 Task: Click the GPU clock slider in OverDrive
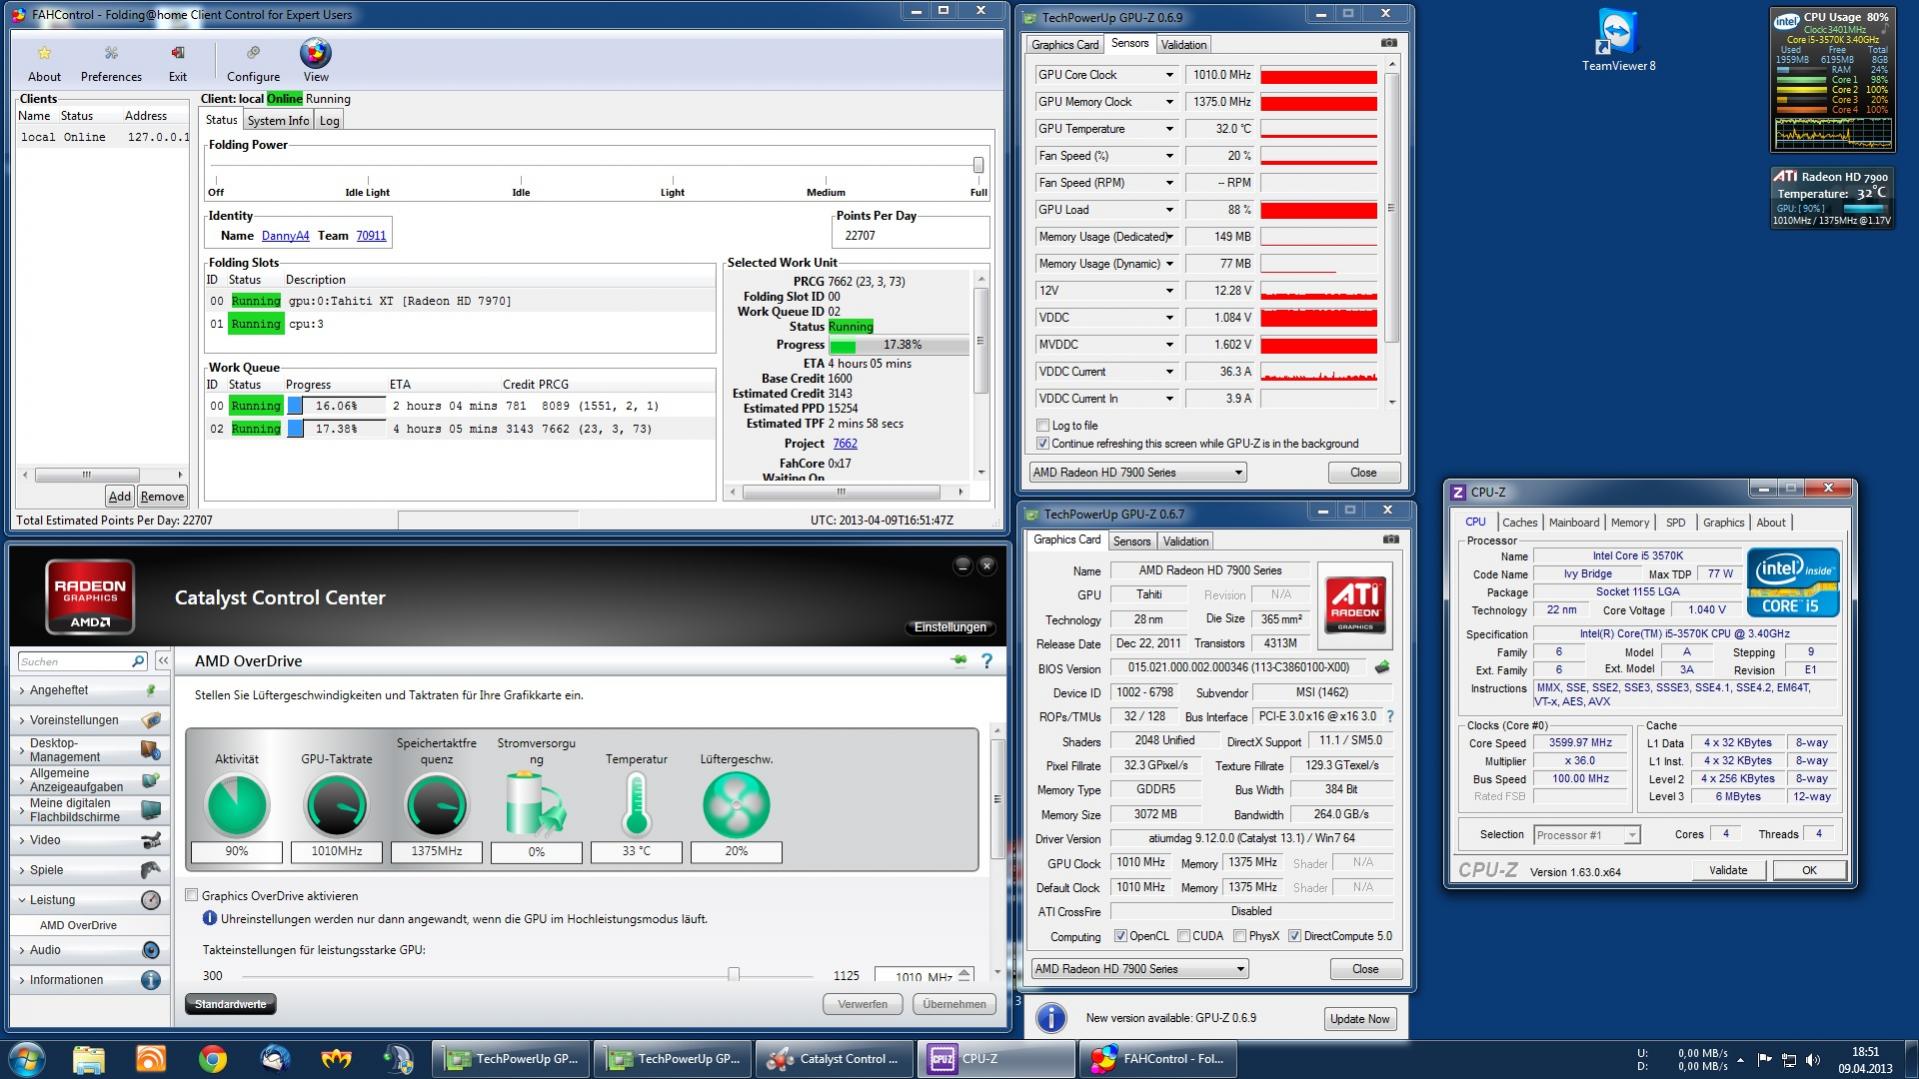tap(733, 975)
